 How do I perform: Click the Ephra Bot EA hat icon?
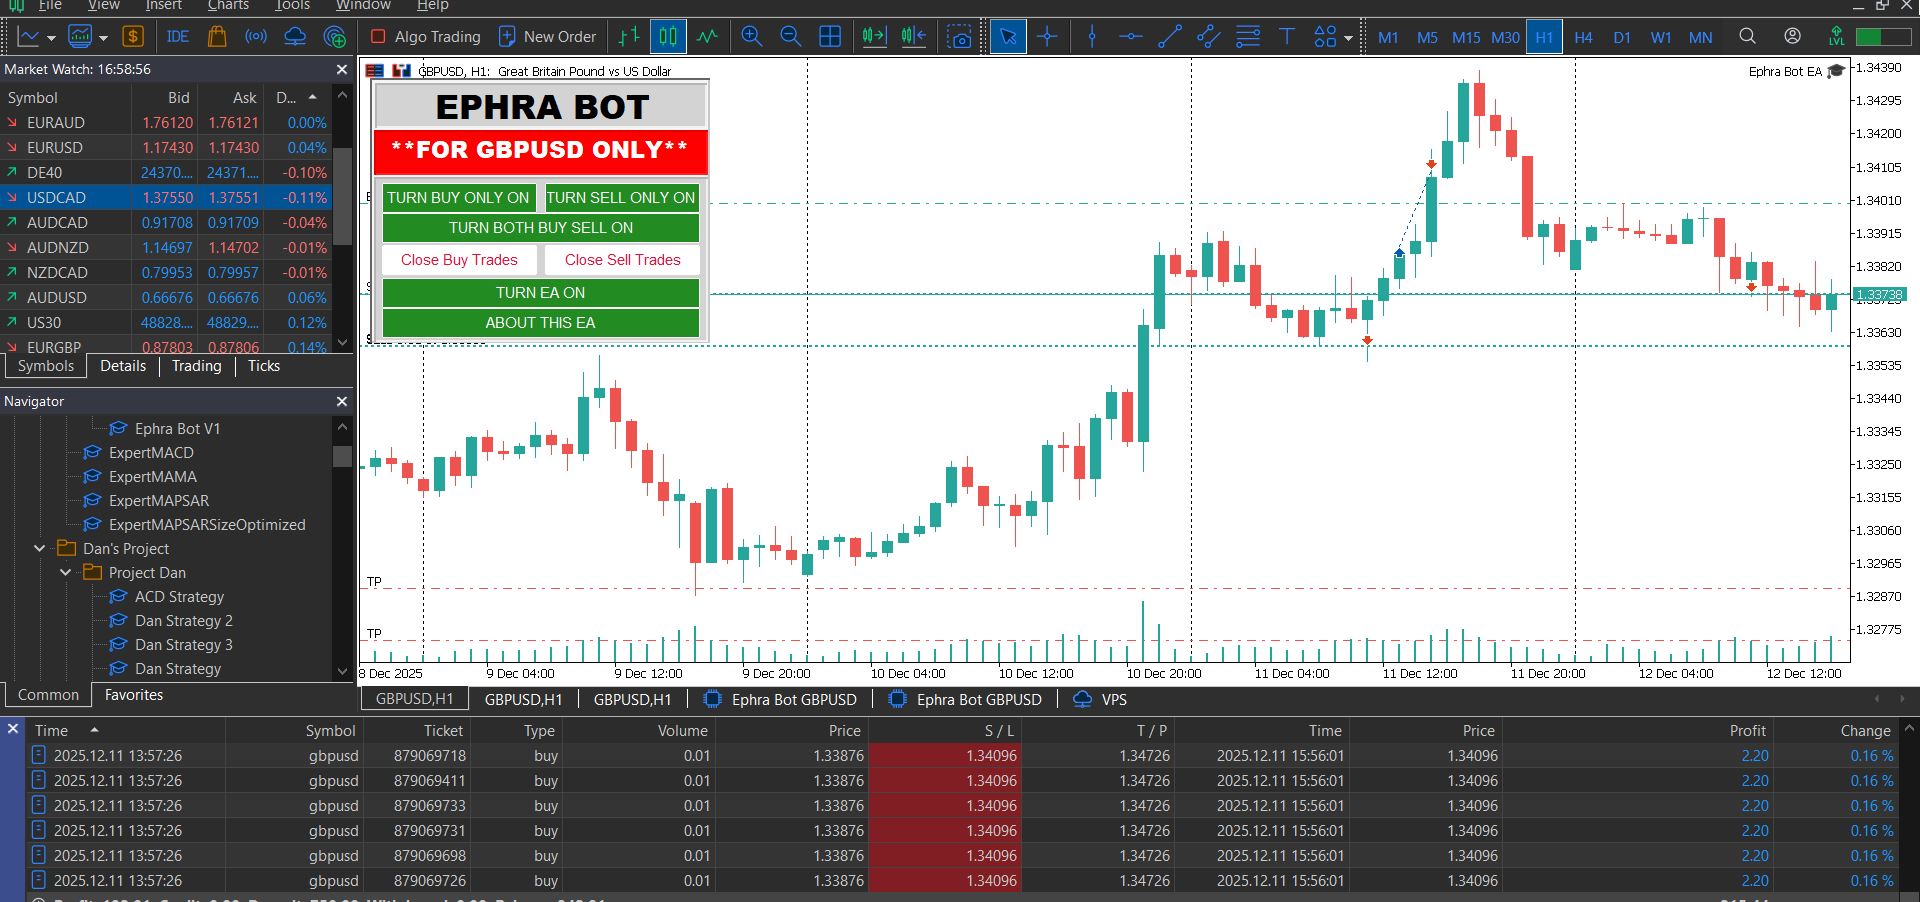tap(1836, 71)
